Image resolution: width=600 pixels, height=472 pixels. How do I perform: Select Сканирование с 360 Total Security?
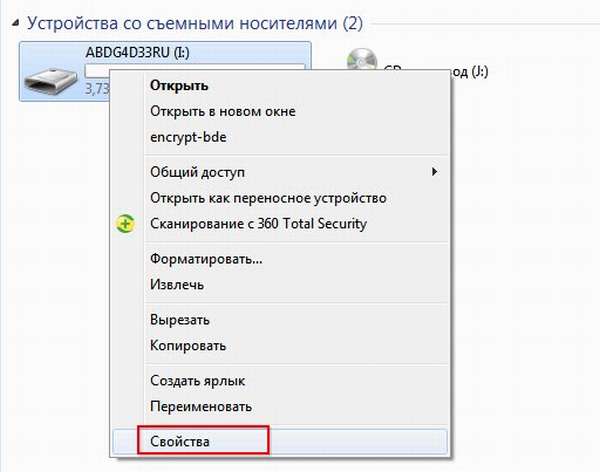258,224
